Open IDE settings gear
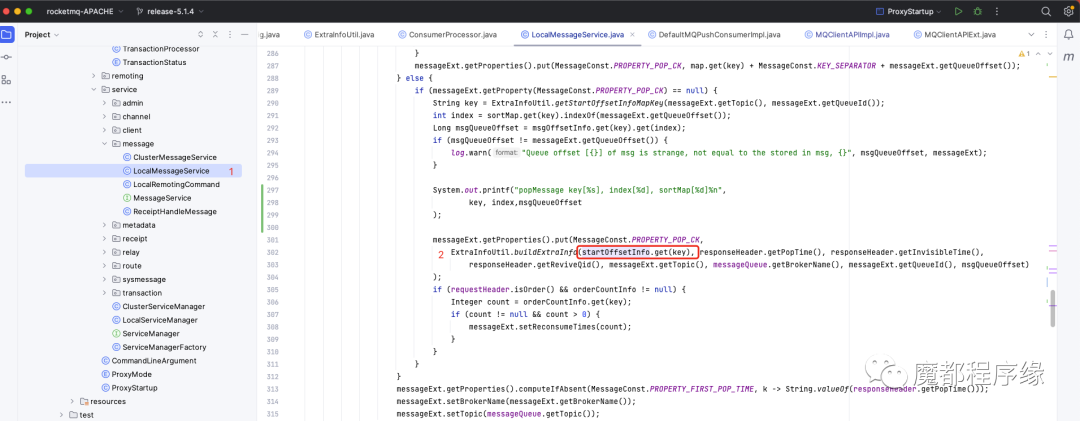1080x421 pixels. pos(1068,12)
